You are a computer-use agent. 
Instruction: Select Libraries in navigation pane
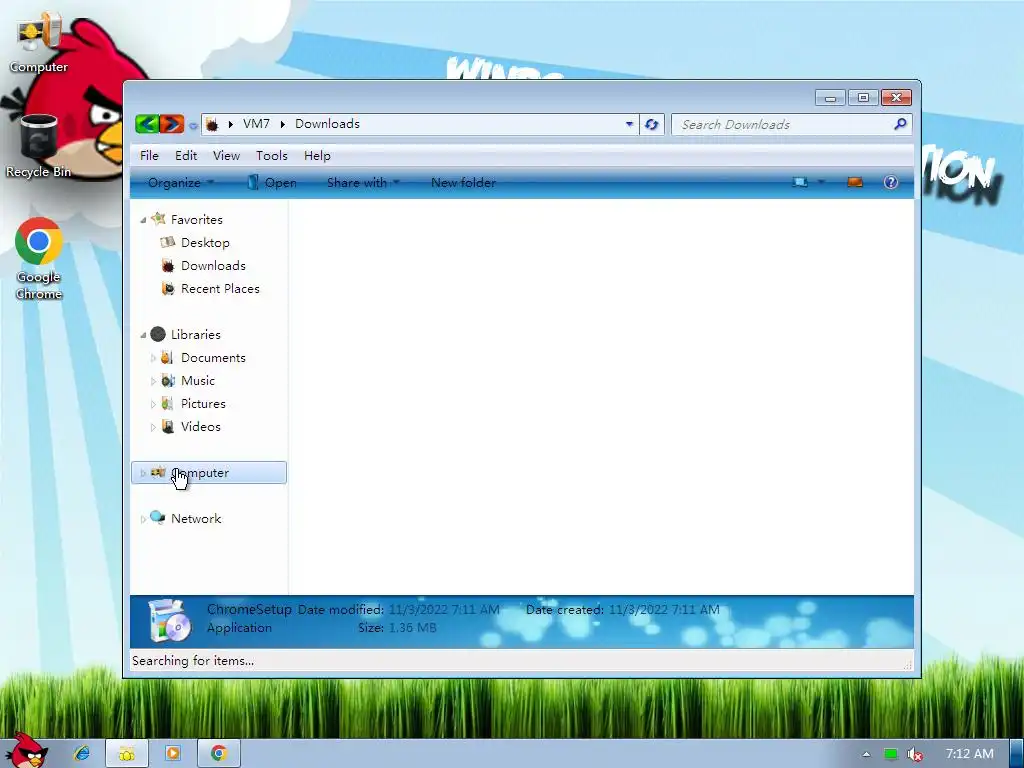tap(195, 334)
